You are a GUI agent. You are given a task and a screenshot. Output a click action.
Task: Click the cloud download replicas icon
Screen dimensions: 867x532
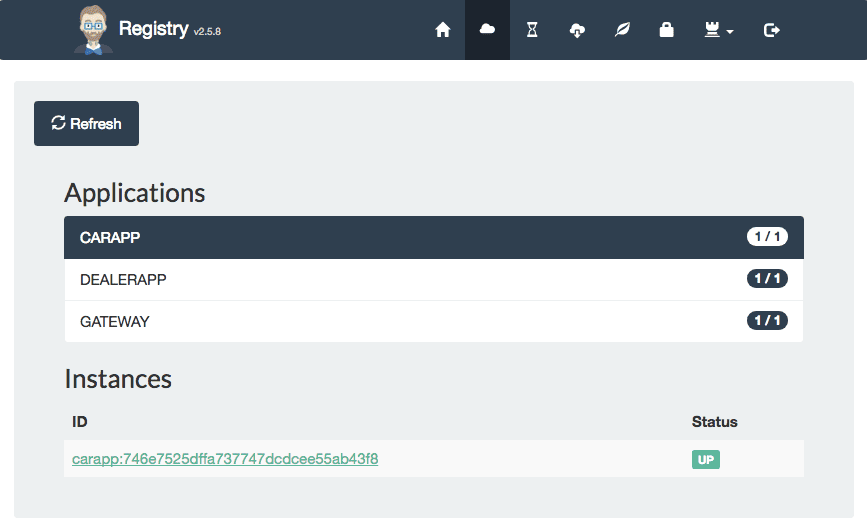tap(577, 30)
